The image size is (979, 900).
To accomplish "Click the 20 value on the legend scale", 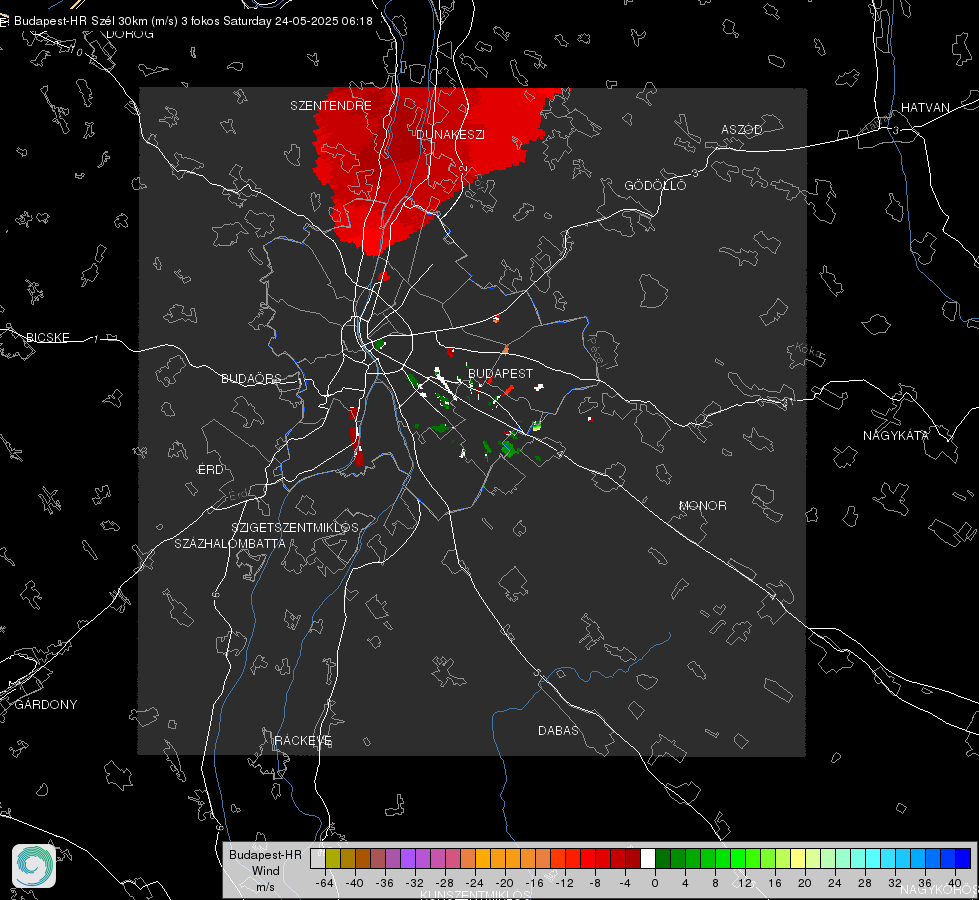I will click(x=805, y=883).
